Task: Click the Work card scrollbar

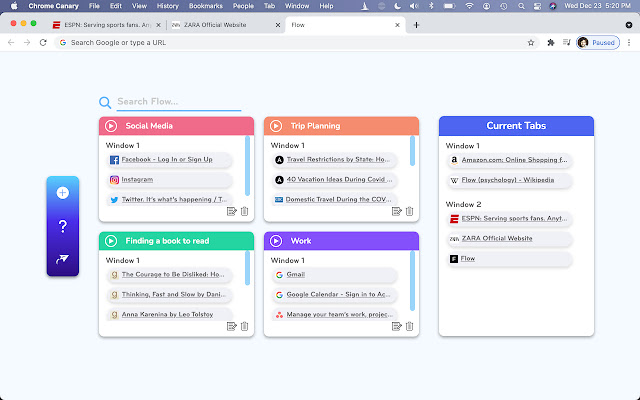Action: [412, 281]
